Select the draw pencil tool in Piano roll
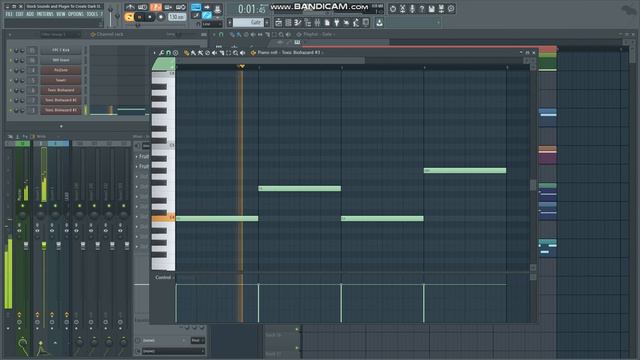The image size is (640, 360). [187, 53]
